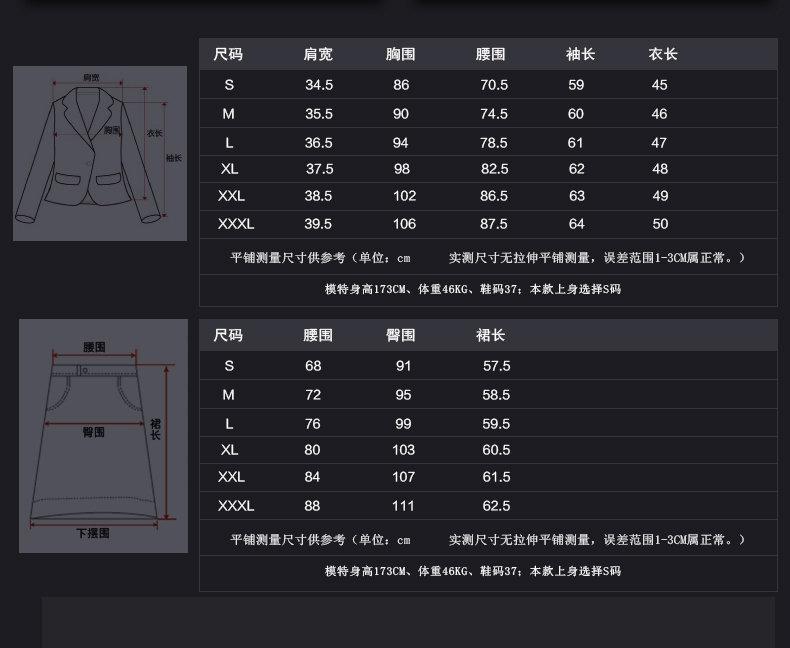Click the 胸围 column header
This screenshot has height=648, width=790.
click(x=401, y=54)
